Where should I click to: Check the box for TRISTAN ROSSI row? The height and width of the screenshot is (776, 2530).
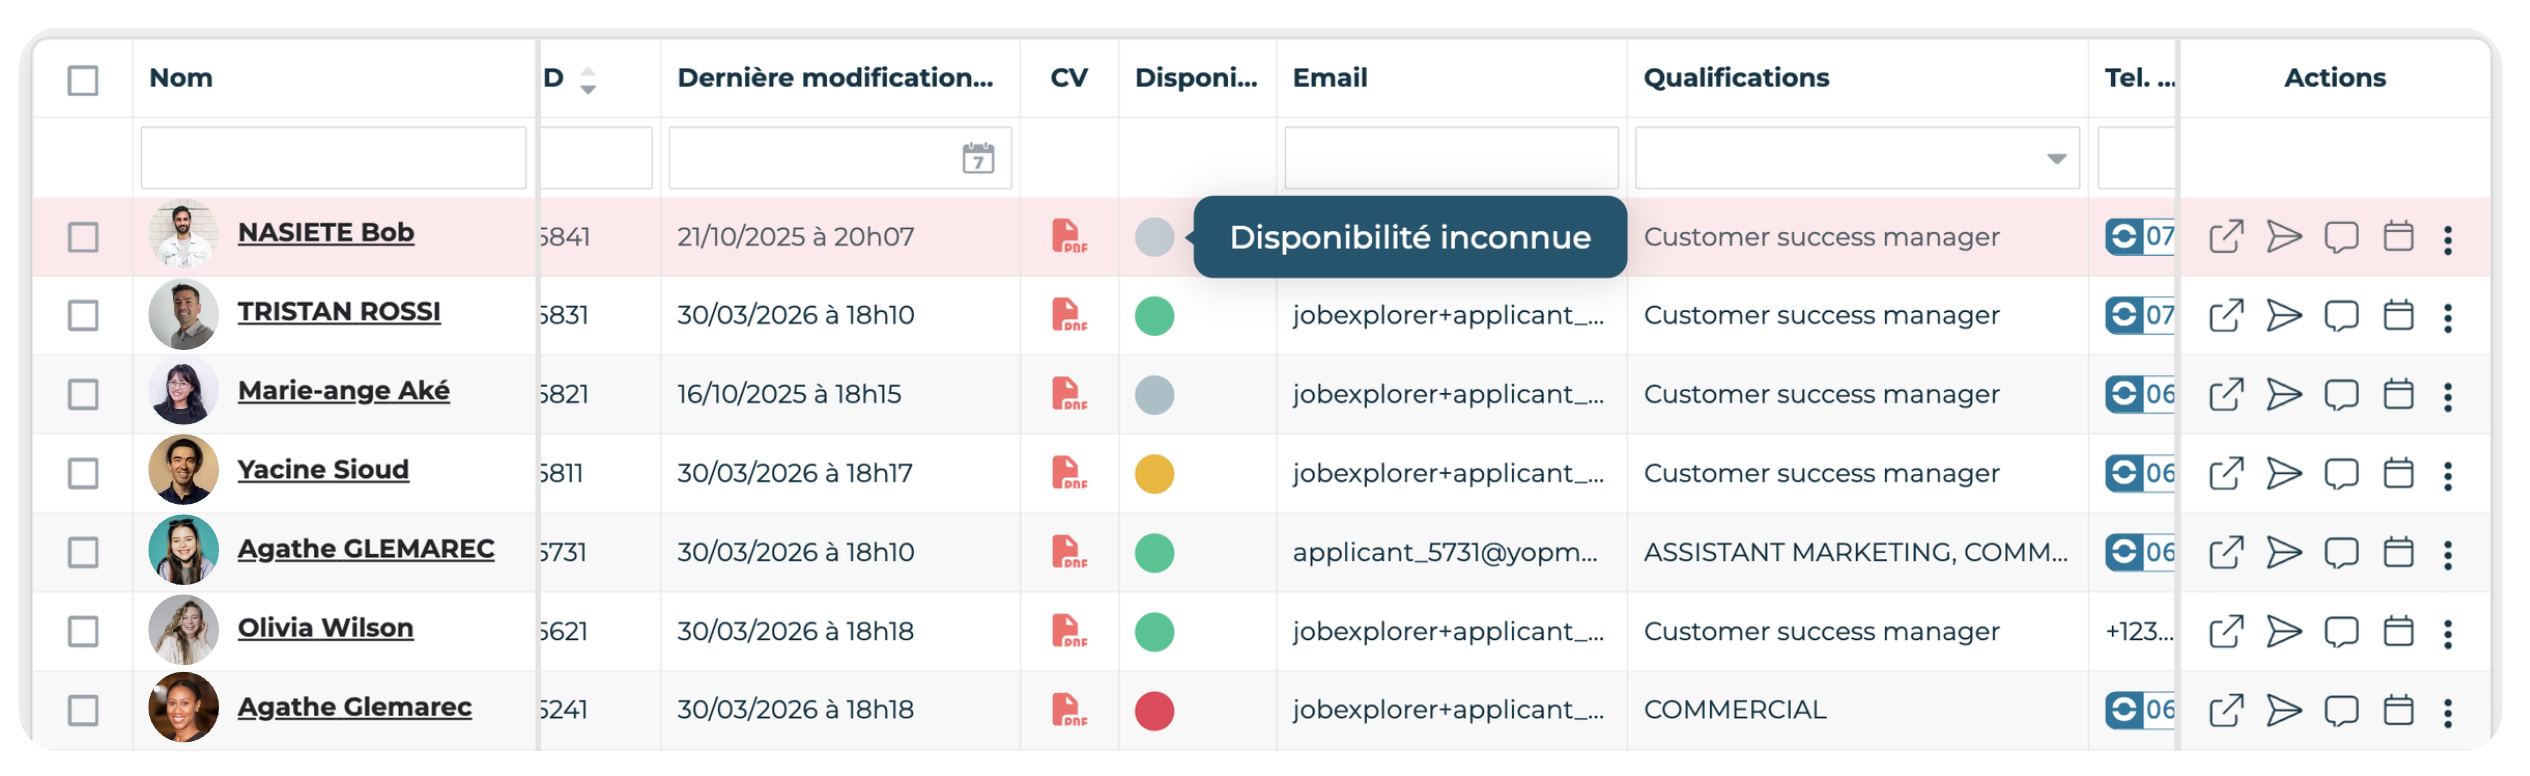(83, 315)
